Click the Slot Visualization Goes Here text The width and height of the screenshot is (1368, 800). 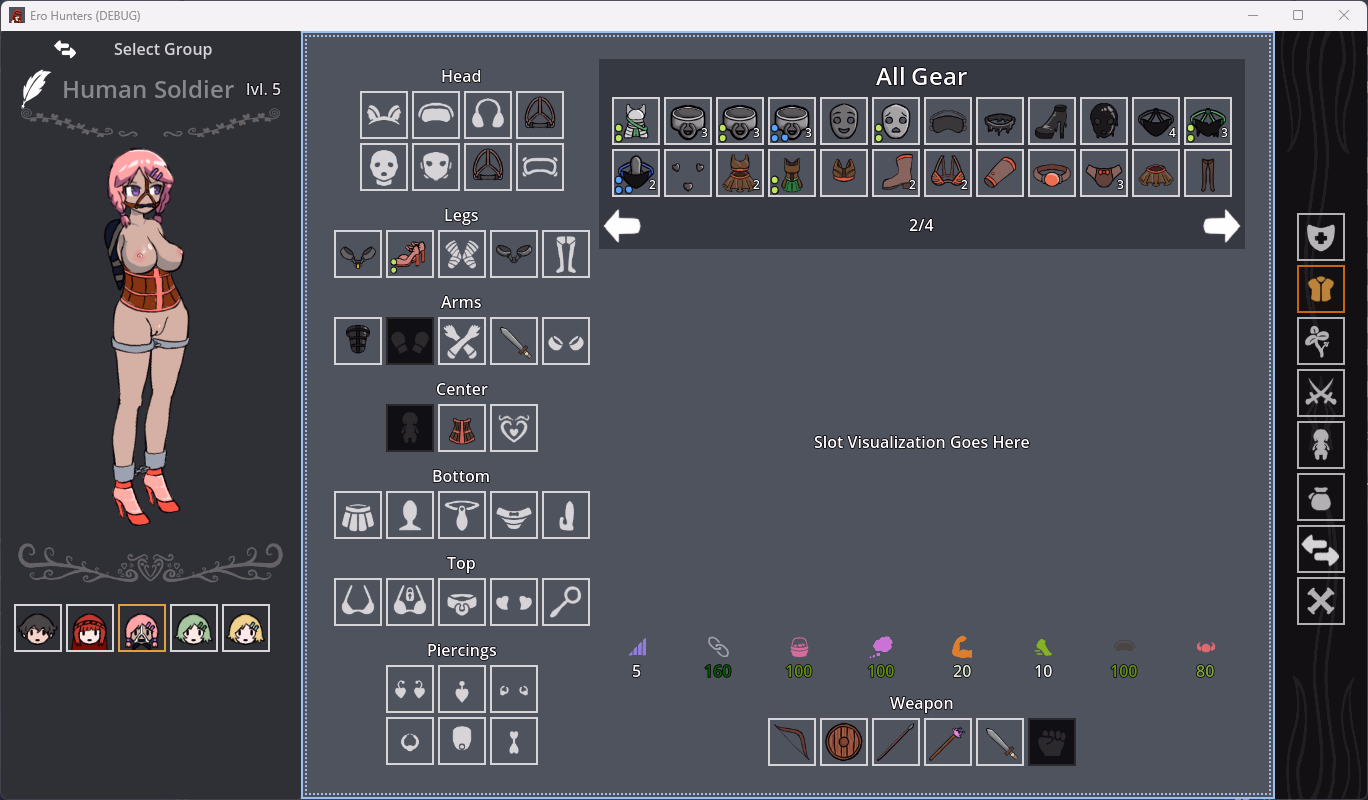pos(921,442)
